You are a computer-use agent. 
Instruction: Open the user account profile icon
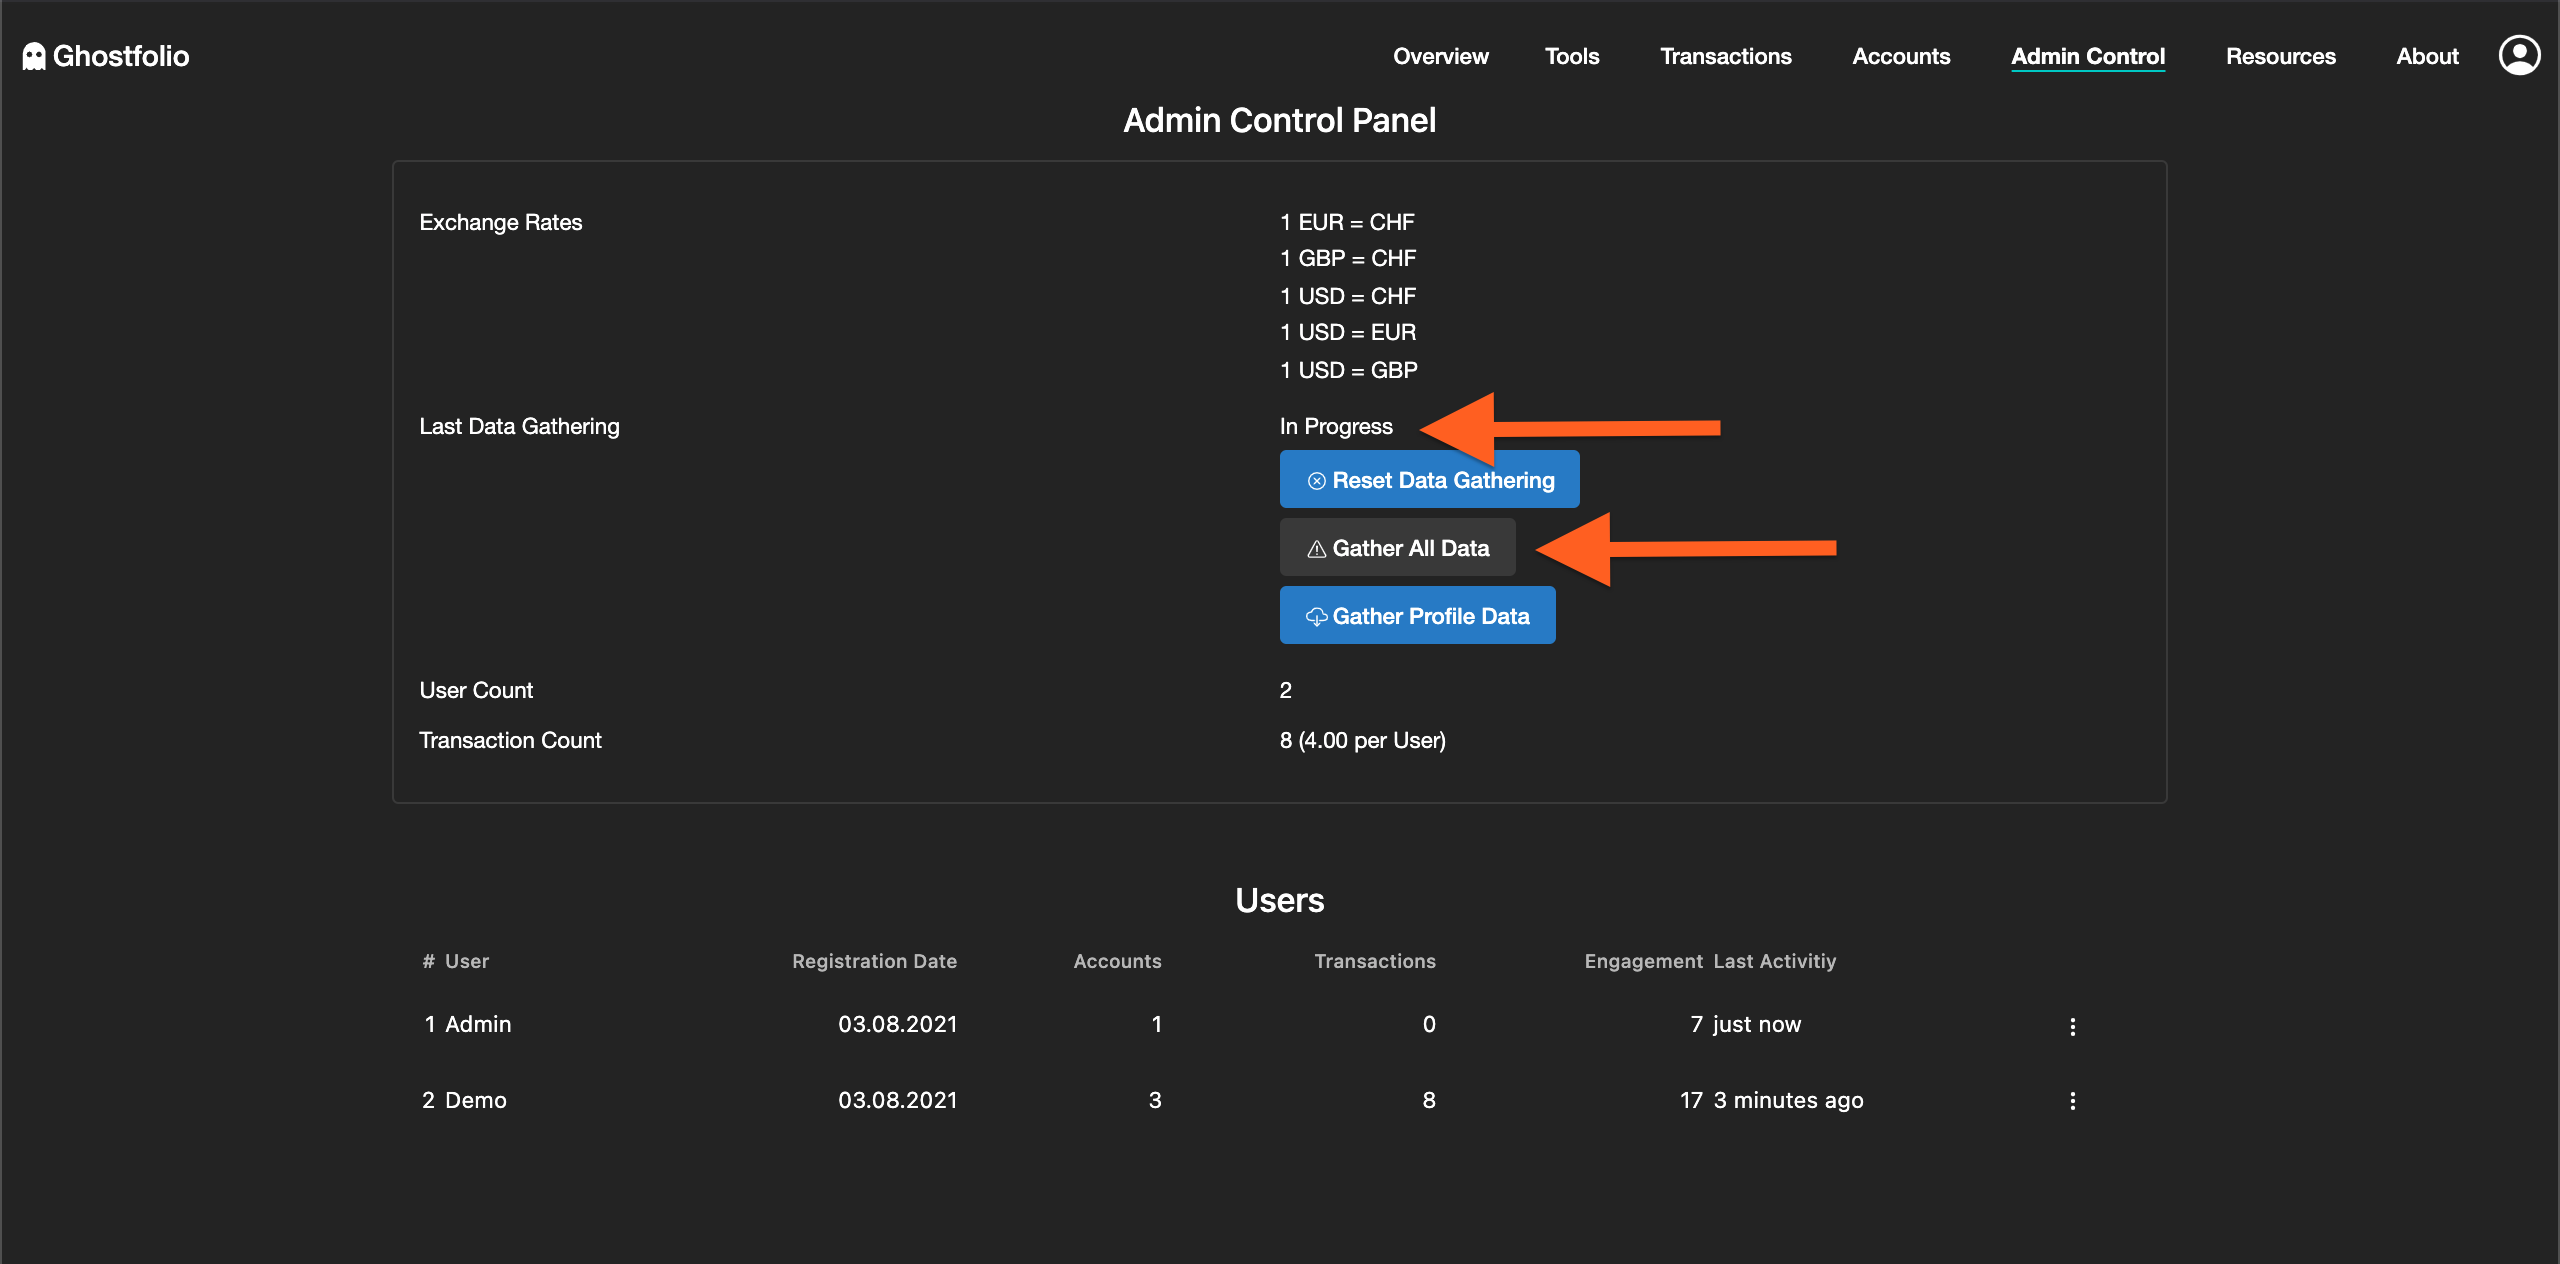pos(2519,56)
